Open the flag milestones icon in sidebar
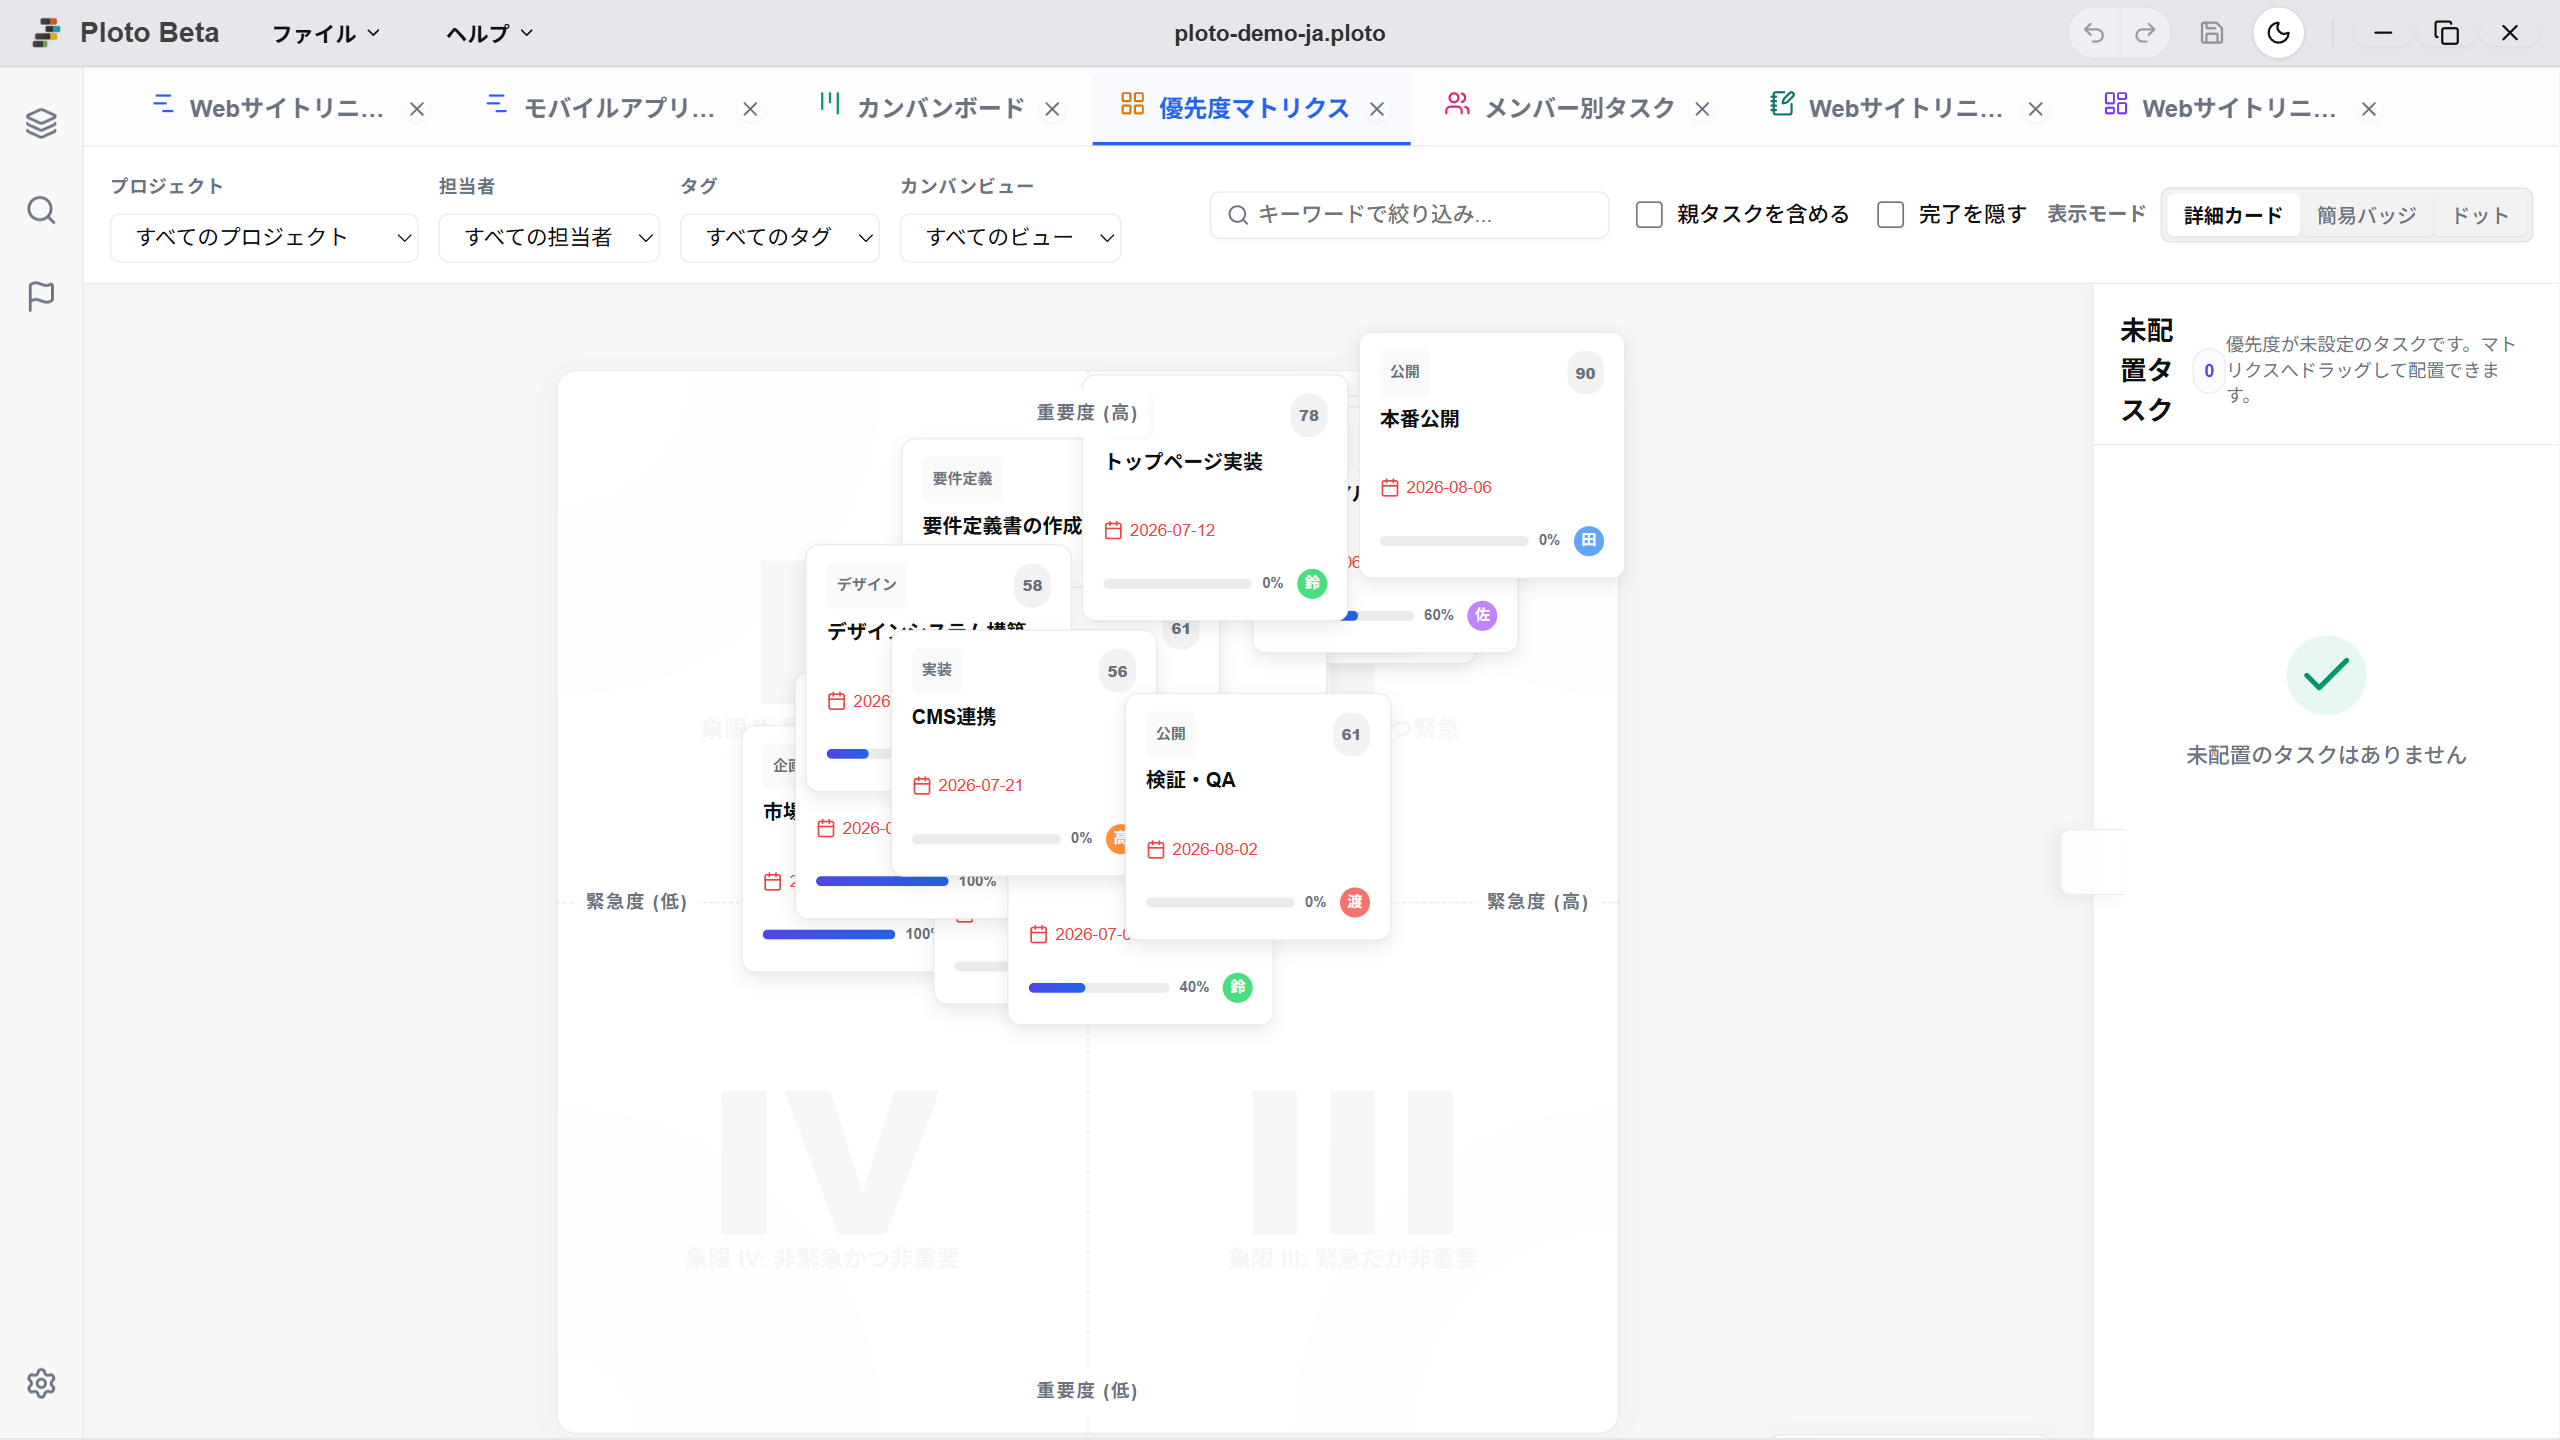The image size is (2560, 1440). [x=41, y=296]
